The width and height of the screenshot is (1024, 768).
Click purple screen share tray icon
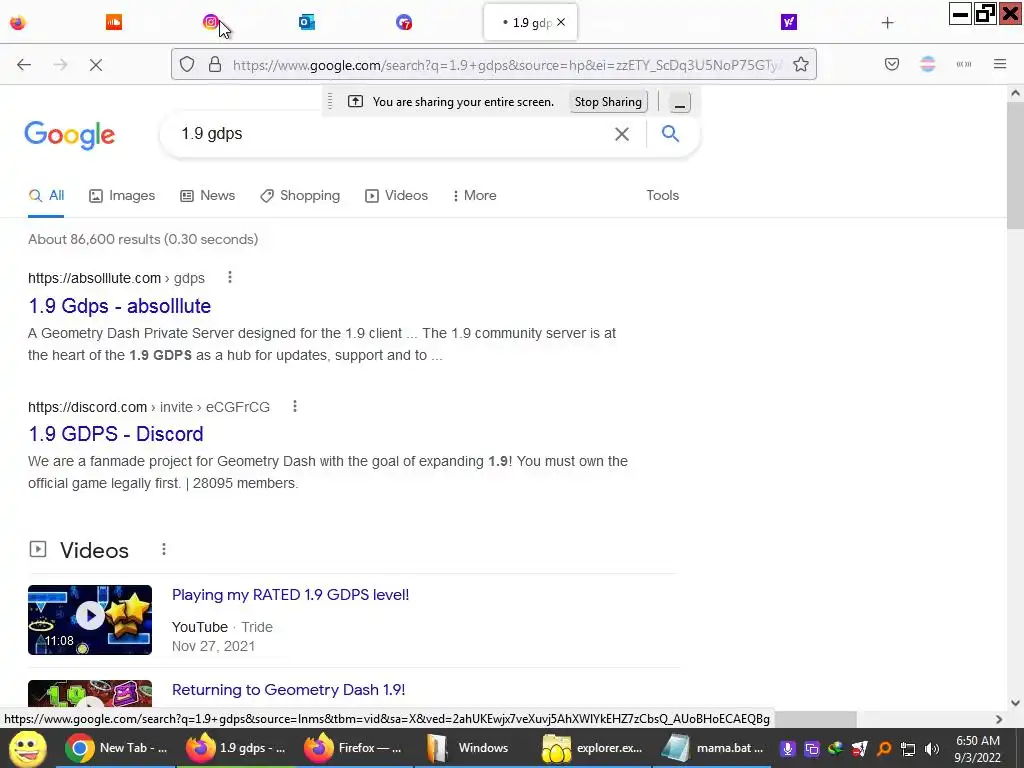point(812,749)
